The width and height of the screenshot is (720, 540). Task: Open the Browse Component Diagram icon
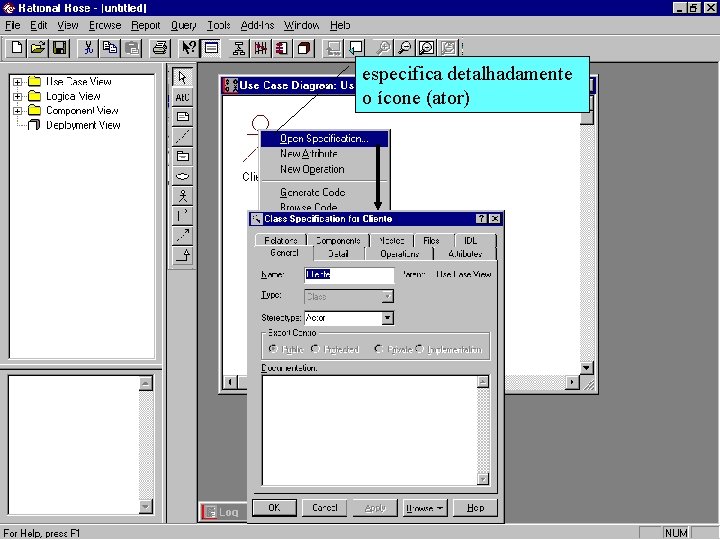coord(282,48)
